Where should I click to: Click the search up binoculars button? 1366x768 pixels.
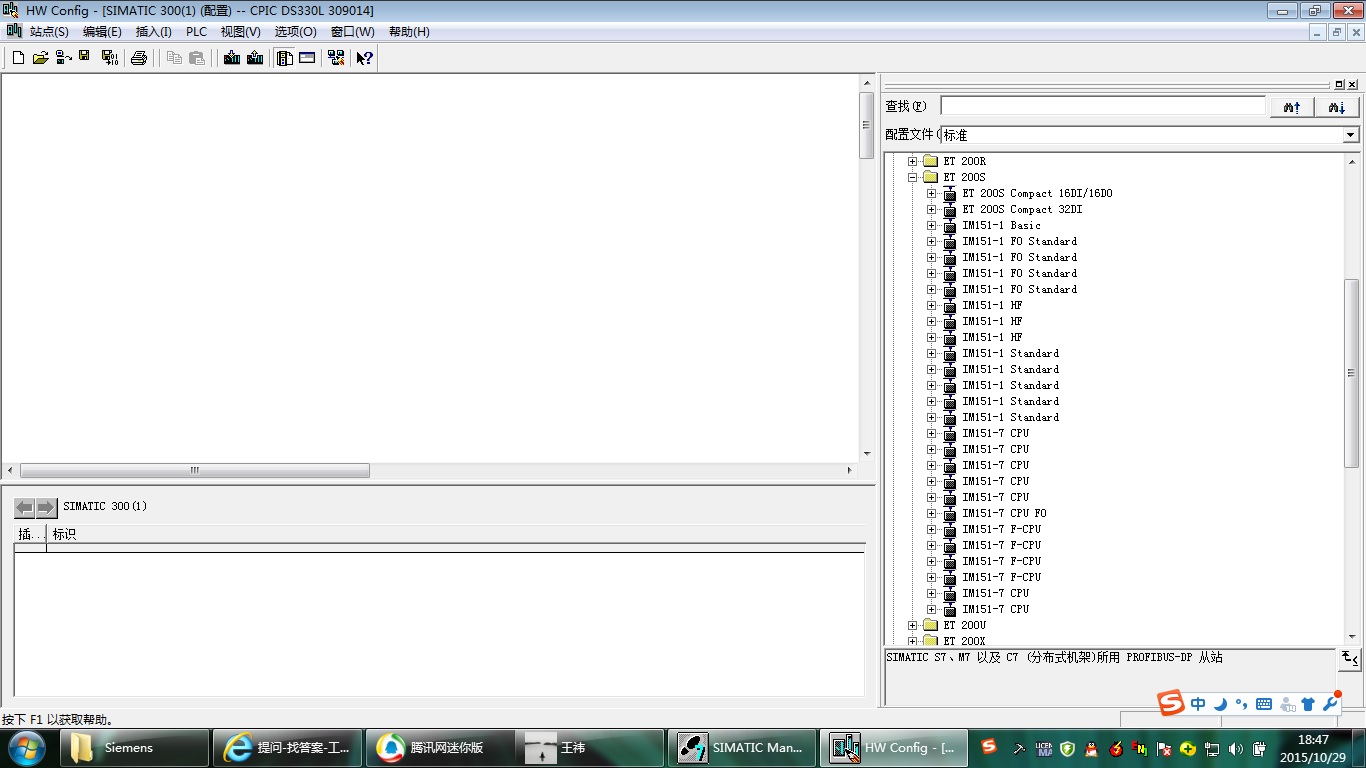click(x=1292, y=107)
